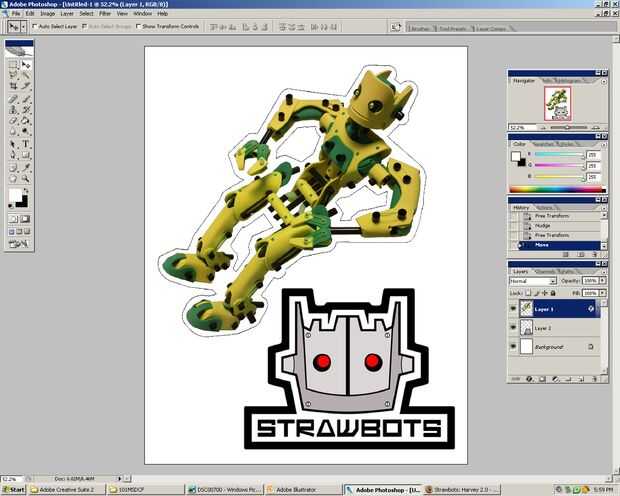620x496 pixels.
Task: Hide the Background layer eye icon
Action: pyautogui.click(x=513, y=347)
